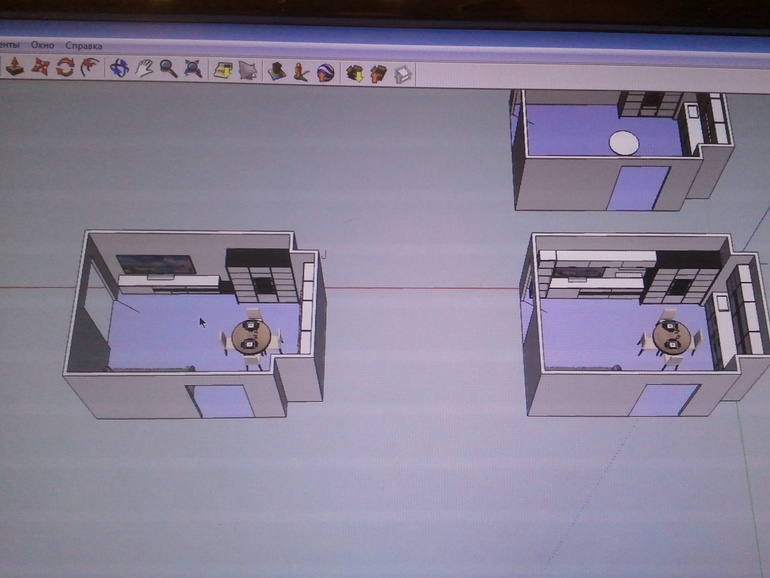
Task: Select the Zoom magnifier tool
Action: (169, 69)
